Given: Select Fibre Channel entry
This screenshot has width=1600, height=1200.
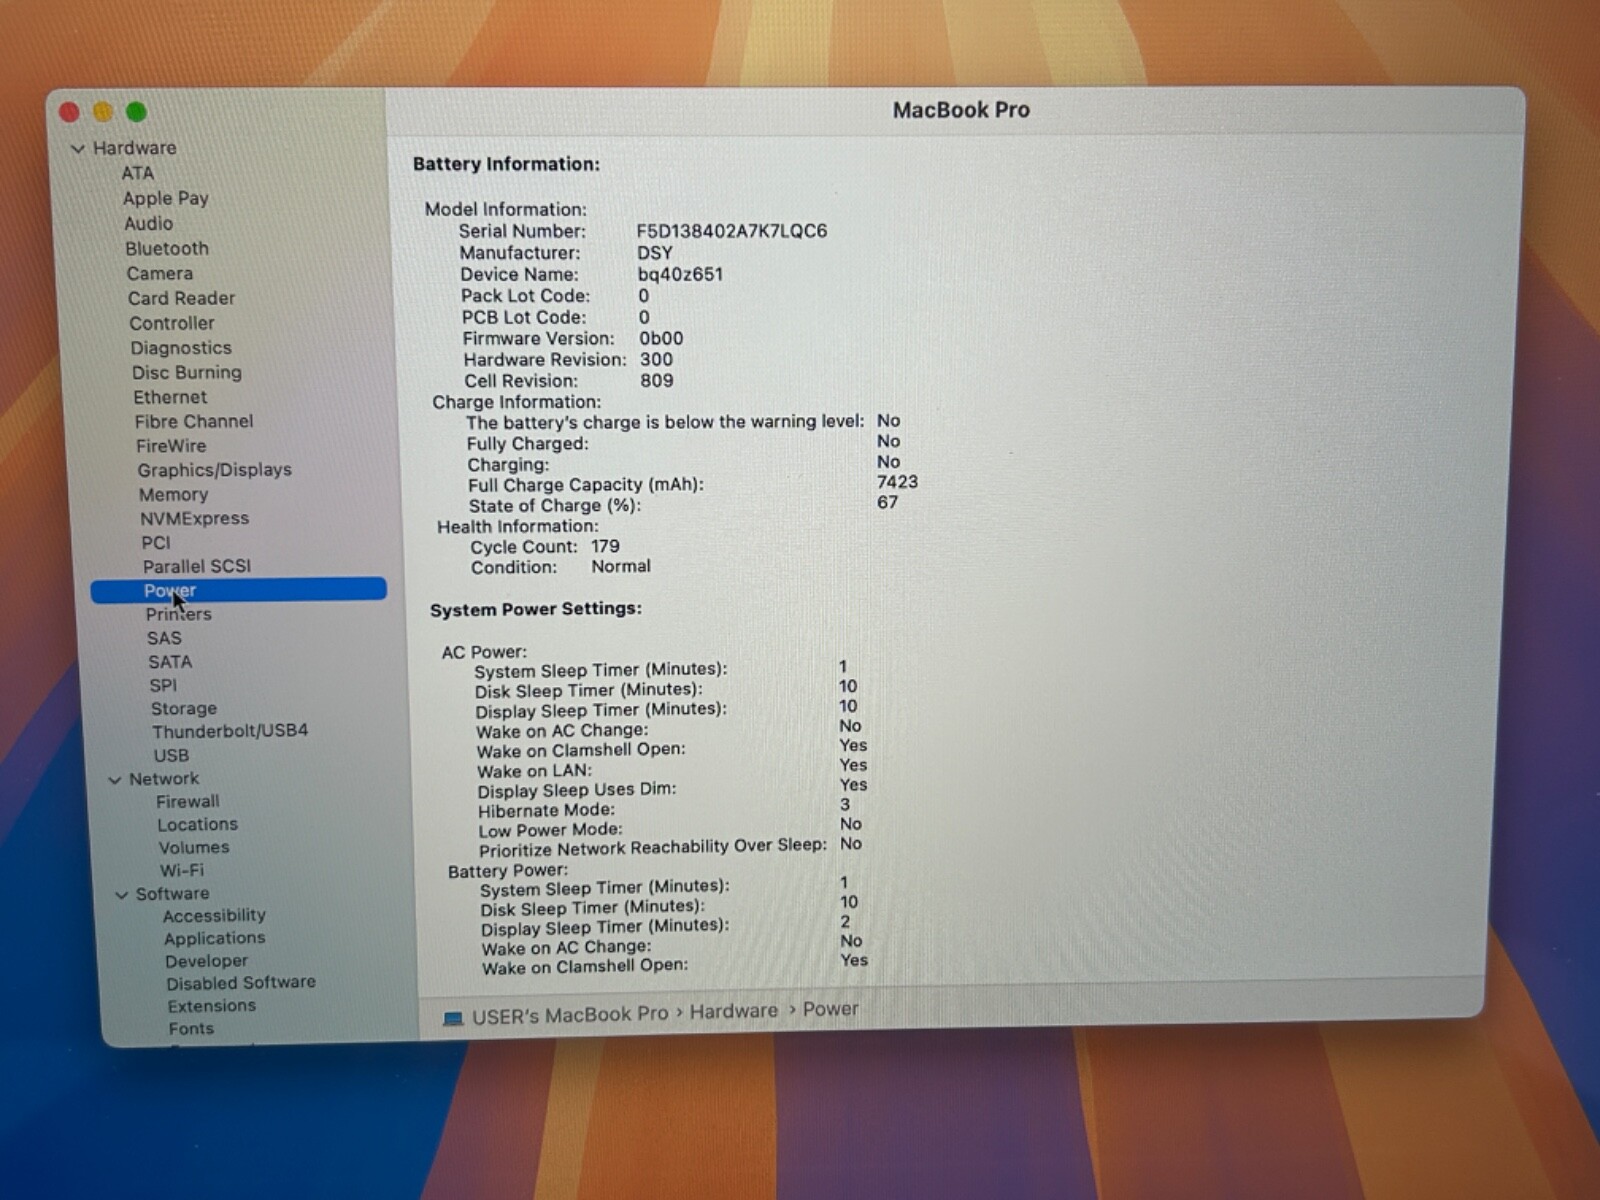Looking at the screenshot, I should pyautogui.click(x=194, y=421).
